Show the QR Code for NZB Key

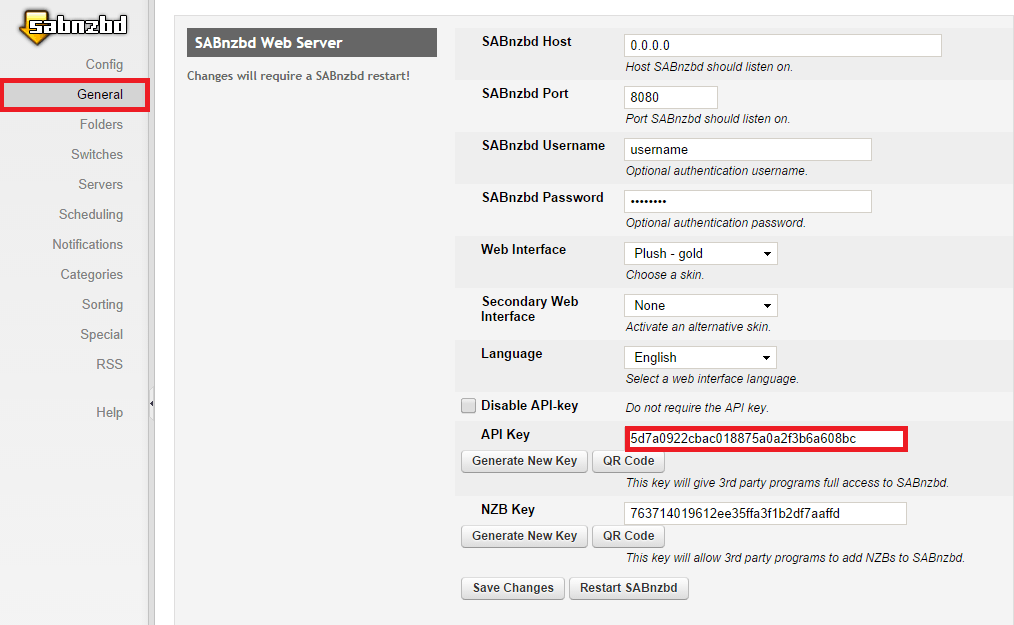628,536
